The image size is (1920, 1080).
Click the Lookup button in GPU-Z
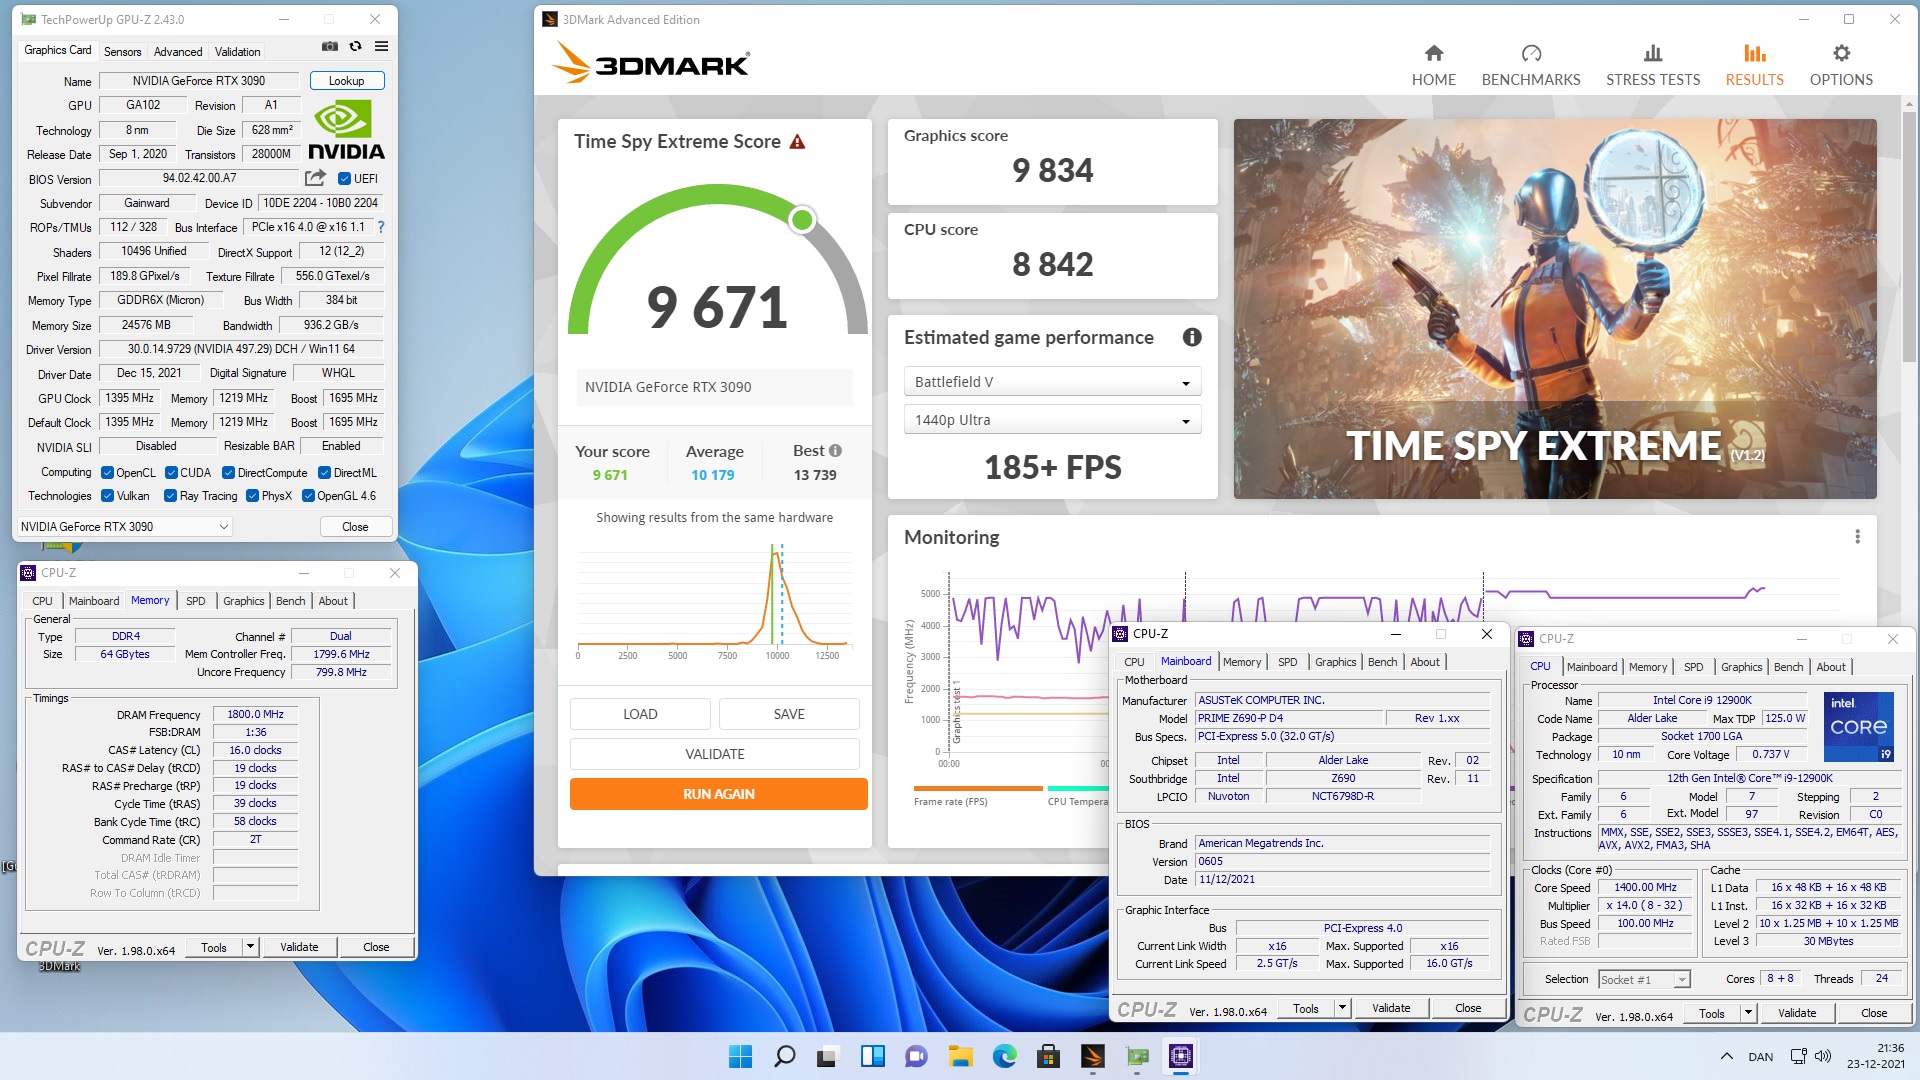(x=346, y=81)
